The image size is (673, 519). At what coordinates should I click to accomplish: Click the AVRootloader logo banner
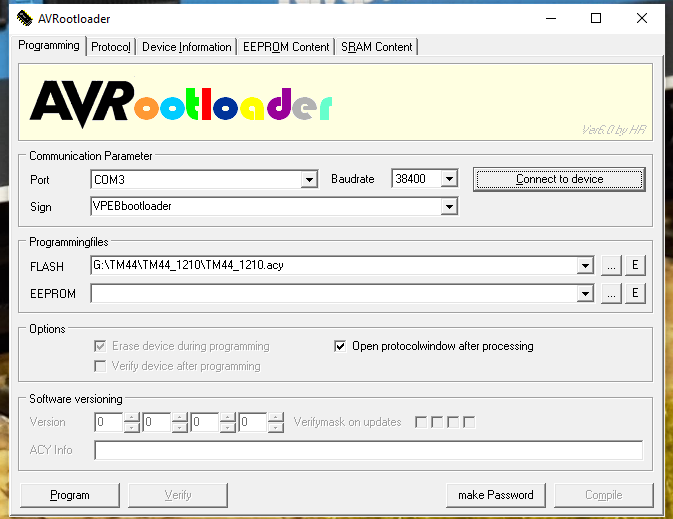click(335, 102)
